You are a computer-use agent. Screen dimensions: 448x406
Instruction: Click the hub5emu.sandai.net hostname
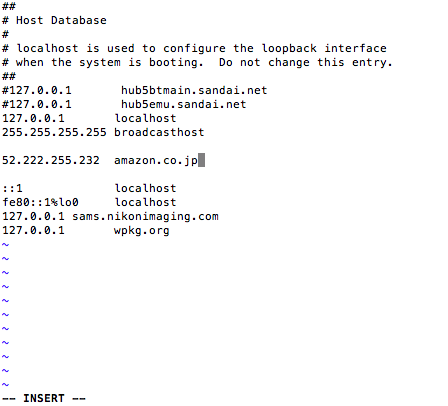[183, 104]
